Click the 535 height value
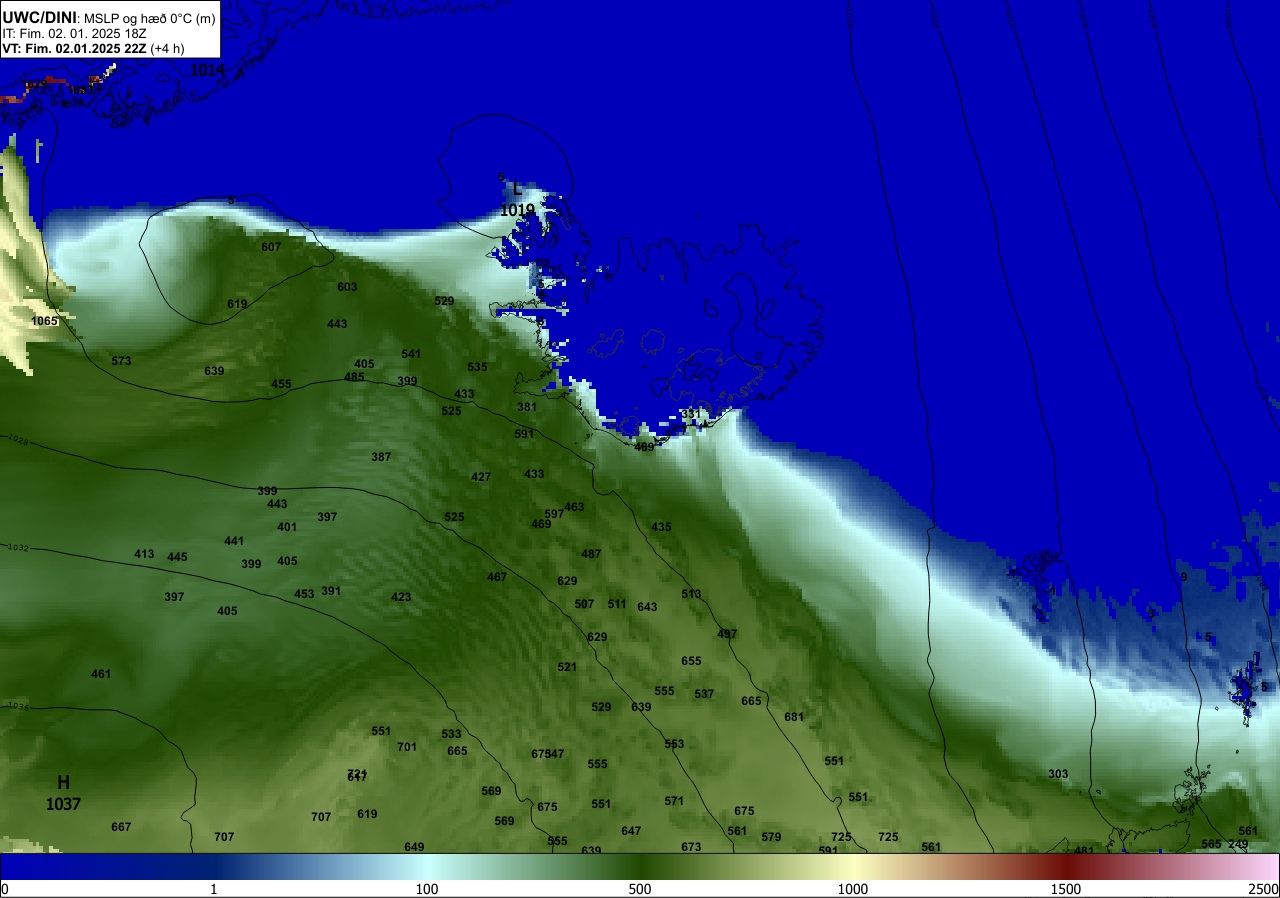The width and height of the screenshot is (1280, 898). 477,367
